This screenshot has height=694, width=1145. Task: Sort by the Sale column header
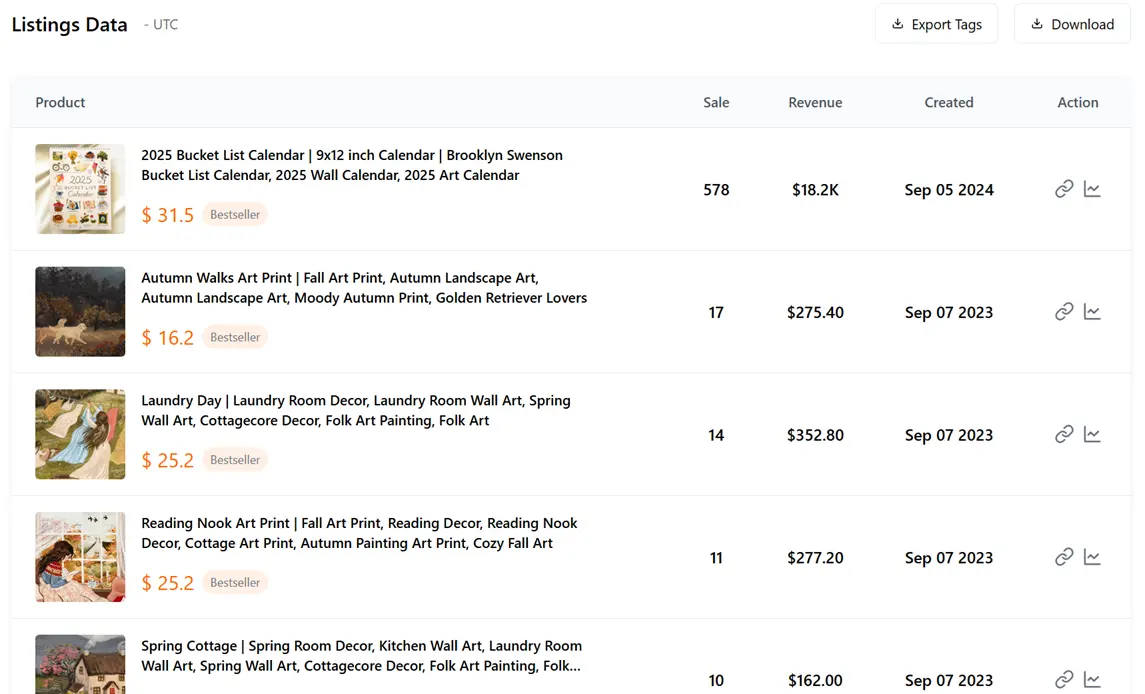click(x=716, y=102)
